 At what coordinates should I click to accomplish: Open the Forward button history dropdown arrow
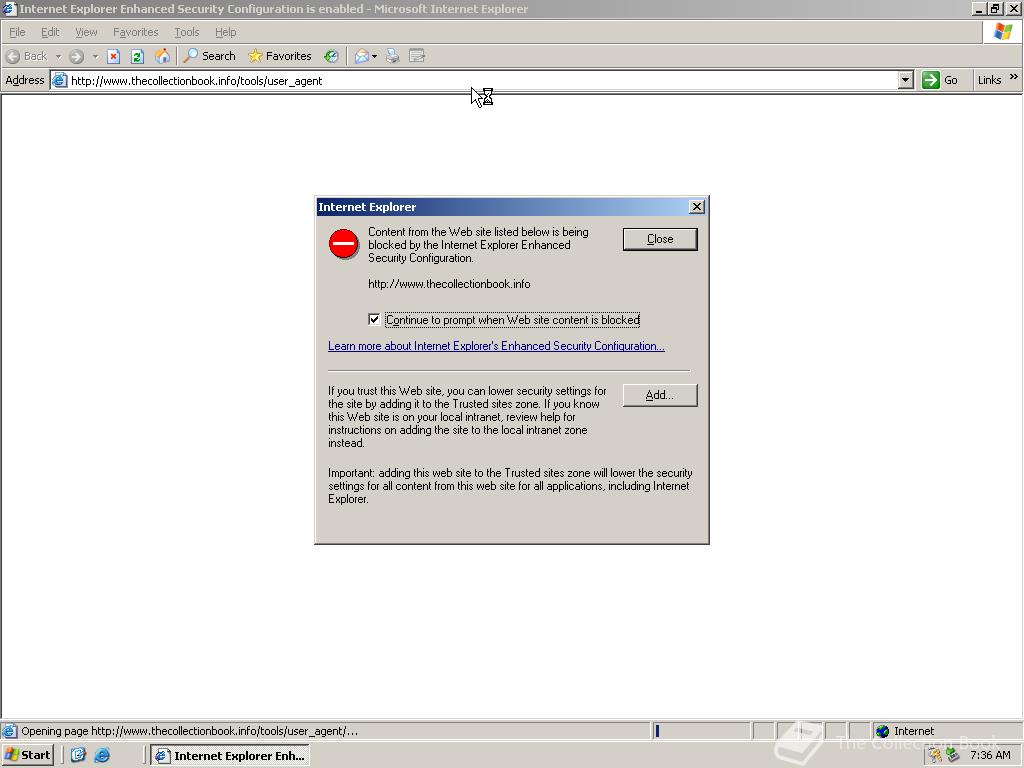pos(95,57)
